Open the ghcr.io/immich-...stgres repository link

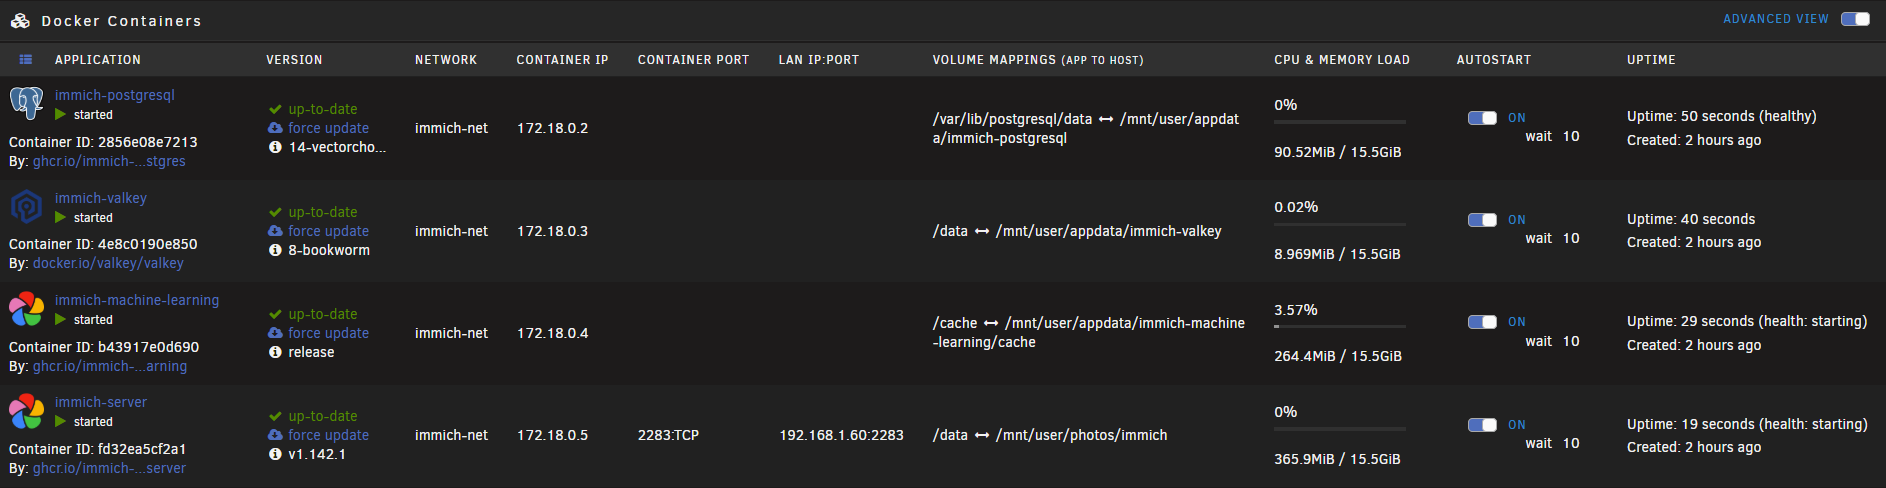tap(109, 161)
